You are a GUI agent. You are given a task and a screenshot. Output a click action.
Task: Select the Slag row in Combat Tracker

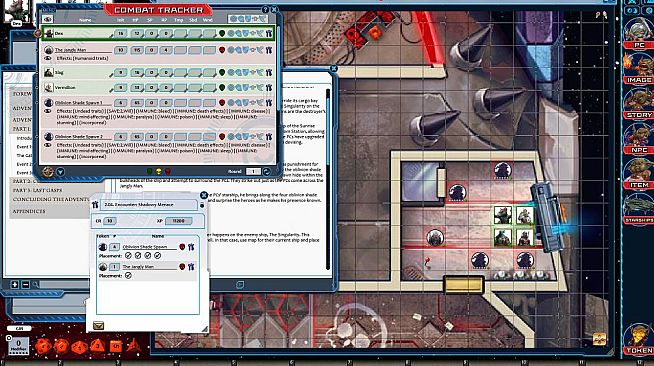point(157,73)
